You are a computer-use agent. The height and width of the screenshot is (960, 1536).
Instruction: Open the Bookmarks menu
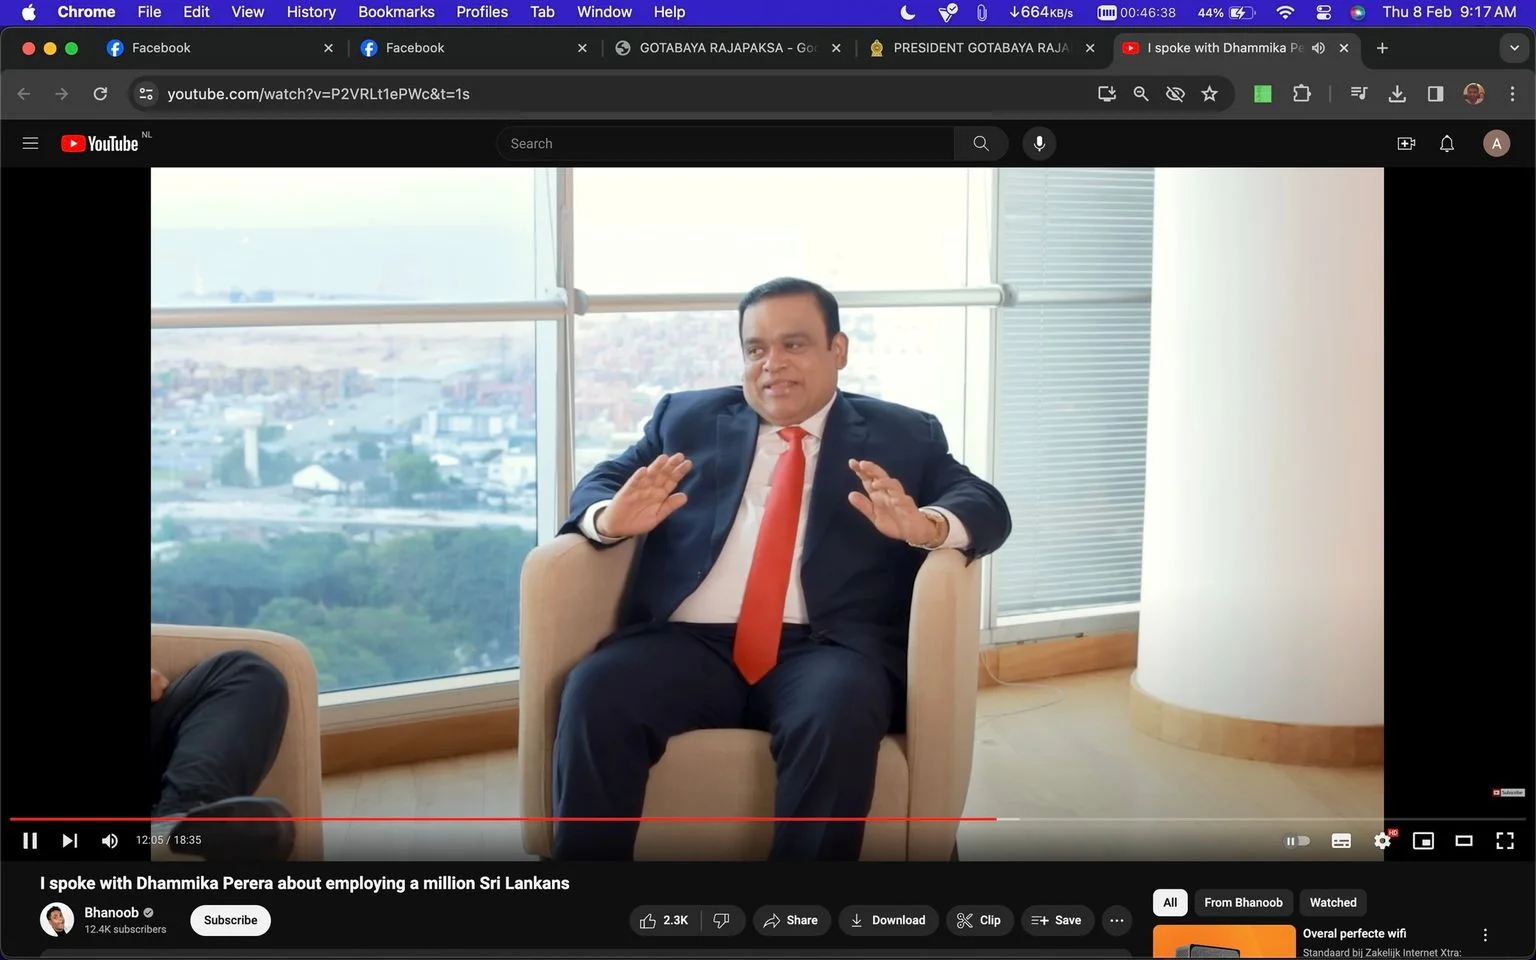pyautogui.click(x=396, y=12)
